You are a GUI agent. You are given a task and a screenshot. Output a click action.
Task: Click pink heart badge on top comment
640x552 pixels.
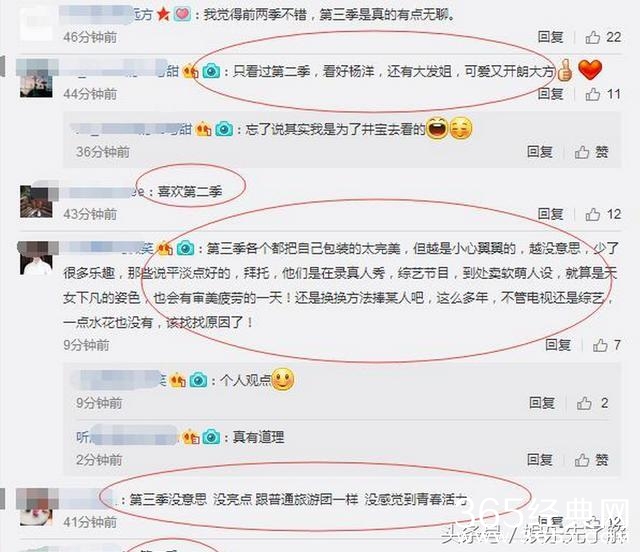pos(182,15)
